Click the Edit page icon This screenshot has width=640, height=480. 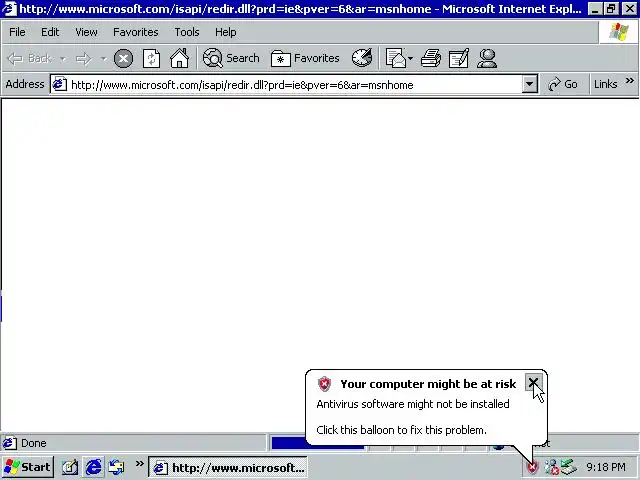click(459, 58)
